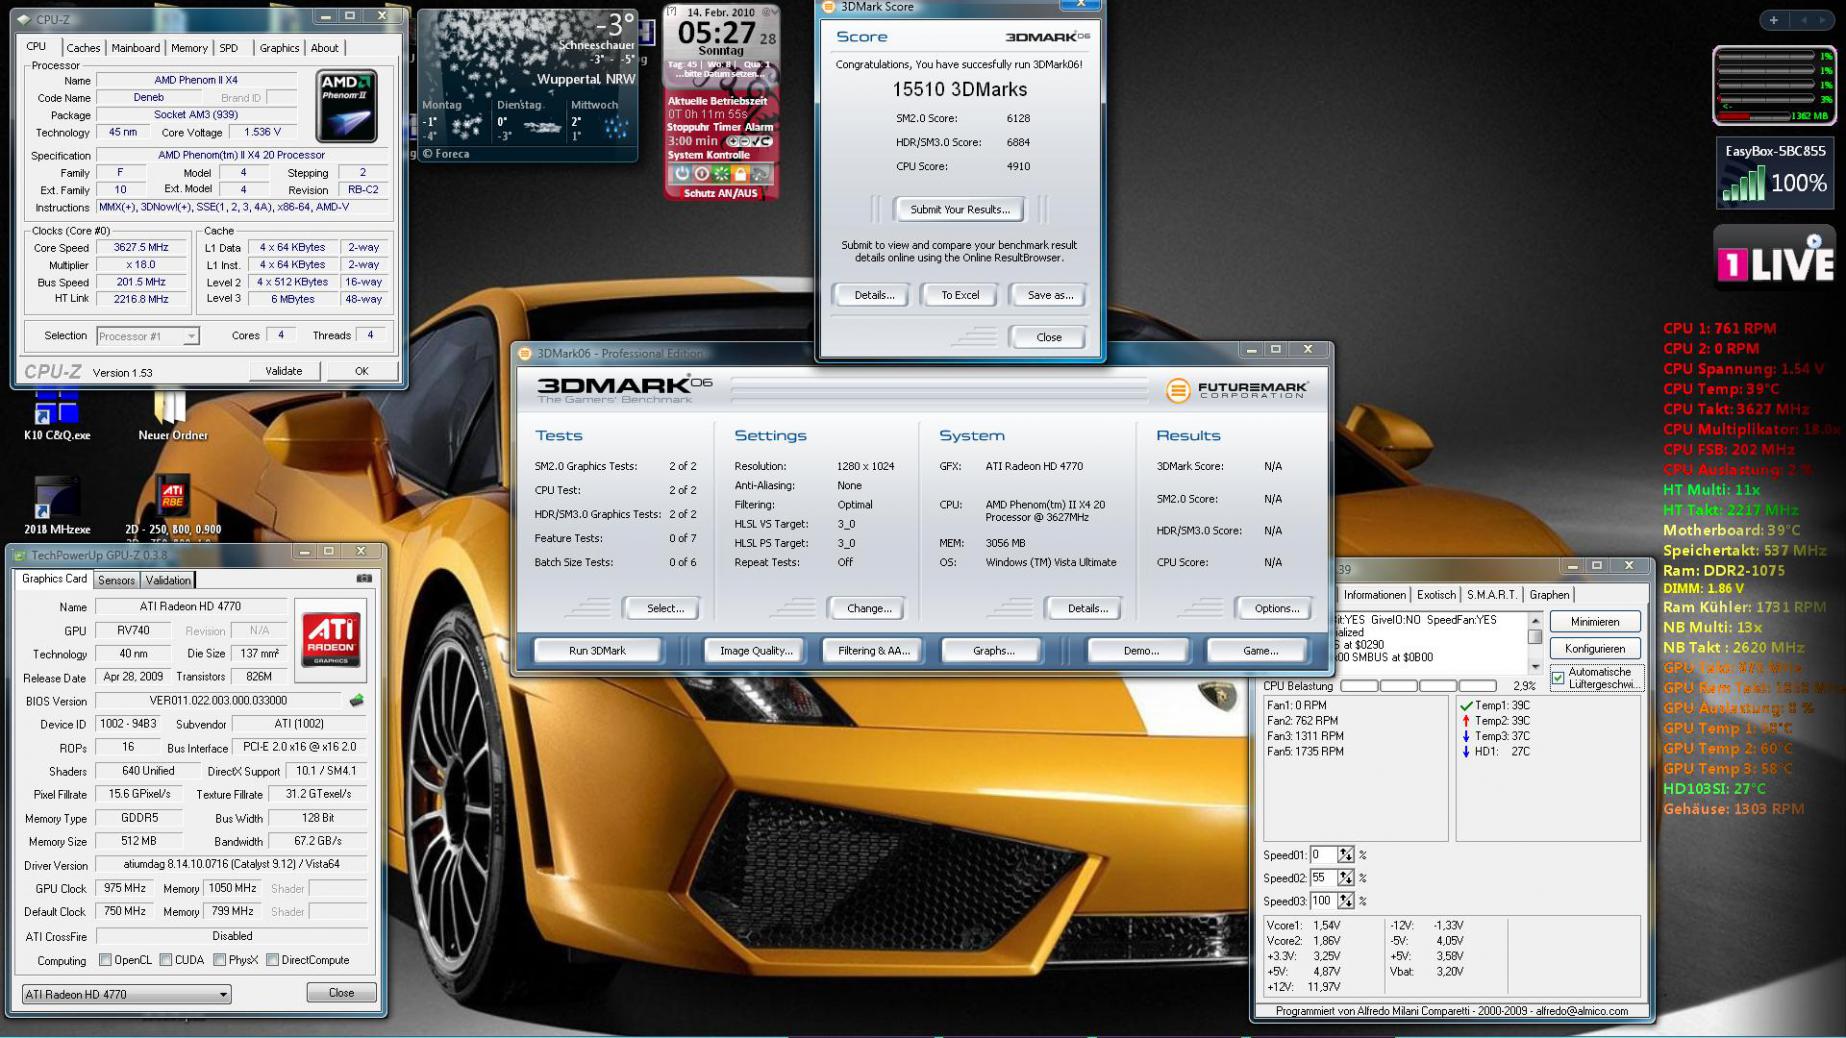1846x1038 pixels.
Task: Open the Sensors tab in GPU-Z
Action: [x=116, y=580]
